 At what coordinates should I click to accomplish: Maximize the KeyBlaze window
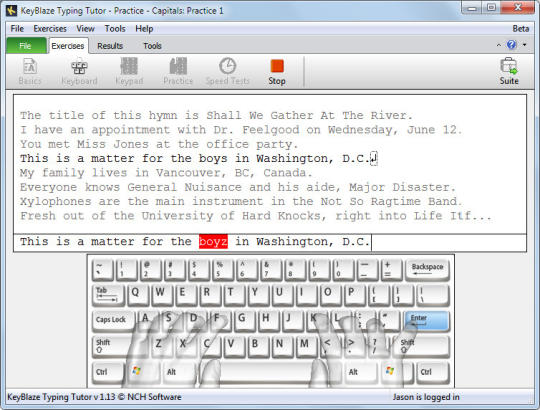(491, 8)
